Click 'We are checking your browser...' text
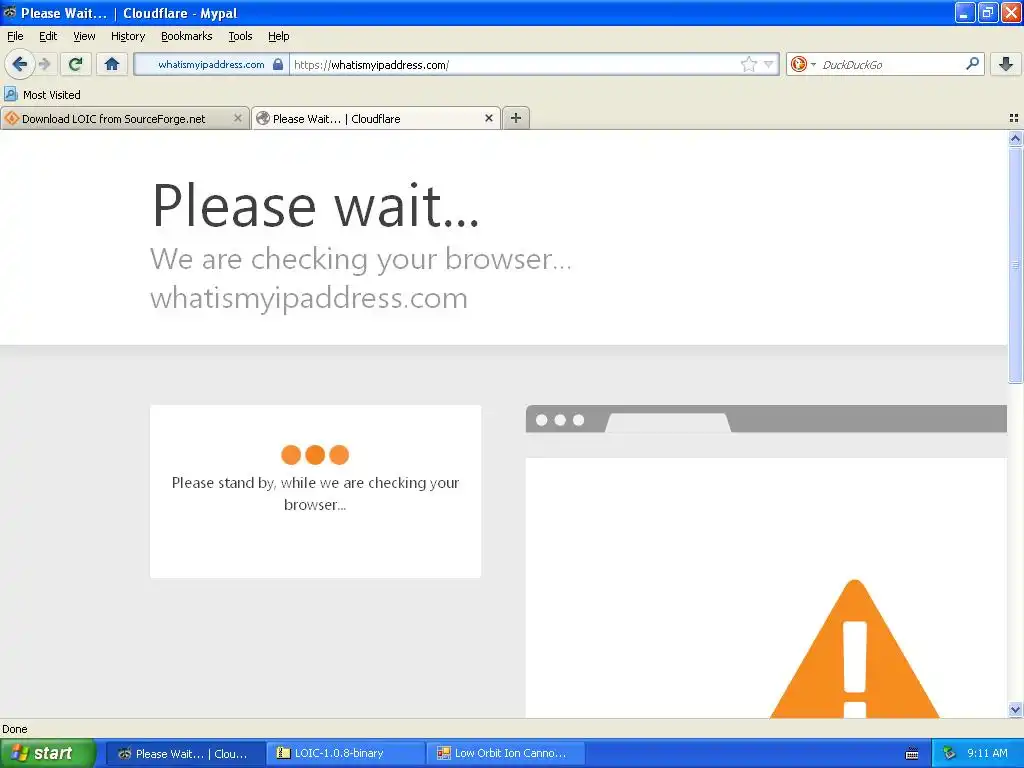Viewport: 1024px width, 768px height. pyautogui.click(x=360, y=259)
